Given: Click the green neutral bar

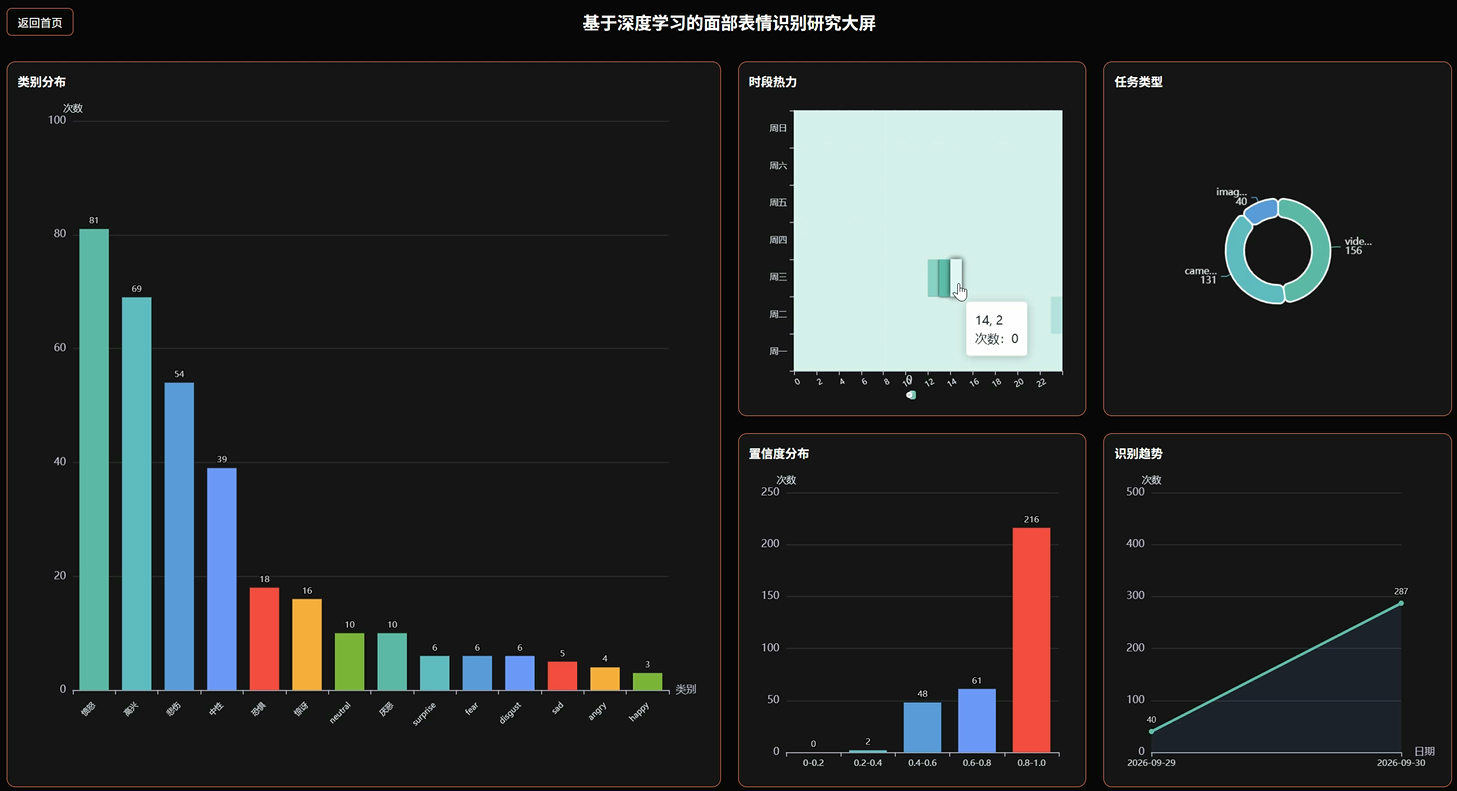Looking at the screenshot, I should pos(349,661).
